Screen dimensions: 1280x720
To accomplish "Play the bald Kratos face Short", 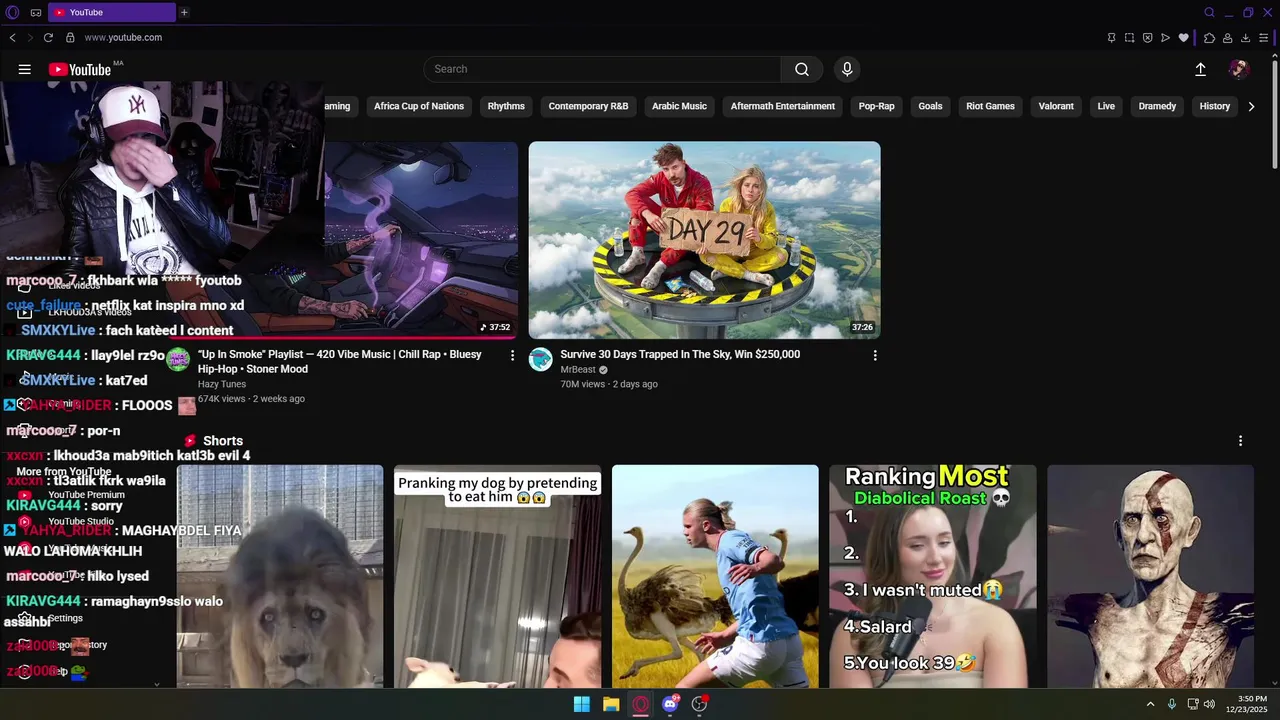I will pyautogui.click(x=1150, y=576).
